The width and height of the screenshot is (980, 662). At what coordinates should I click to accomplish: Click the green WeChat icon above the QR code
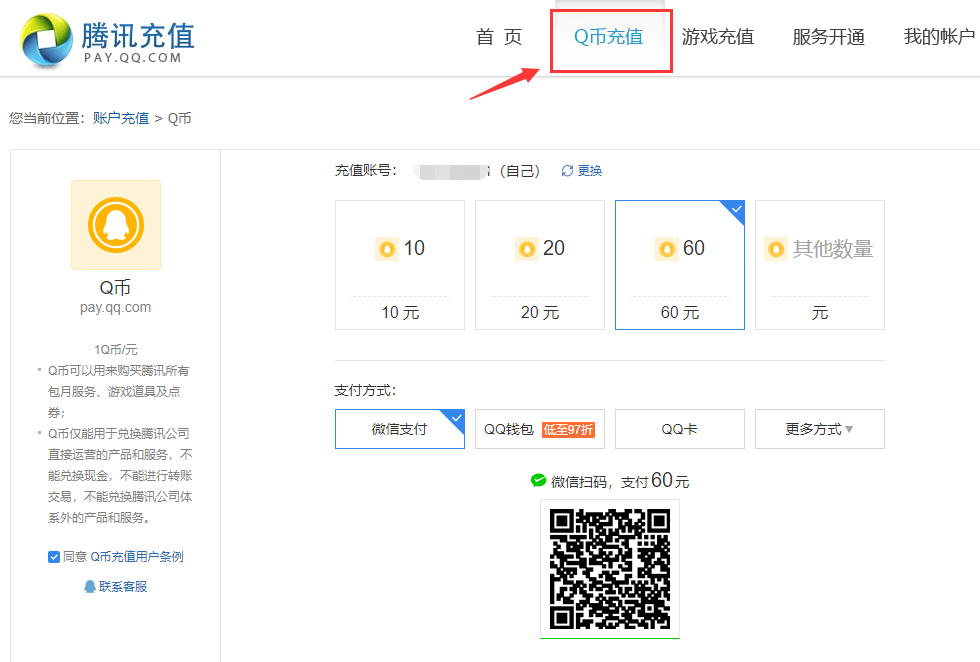[x=538, y=480]
